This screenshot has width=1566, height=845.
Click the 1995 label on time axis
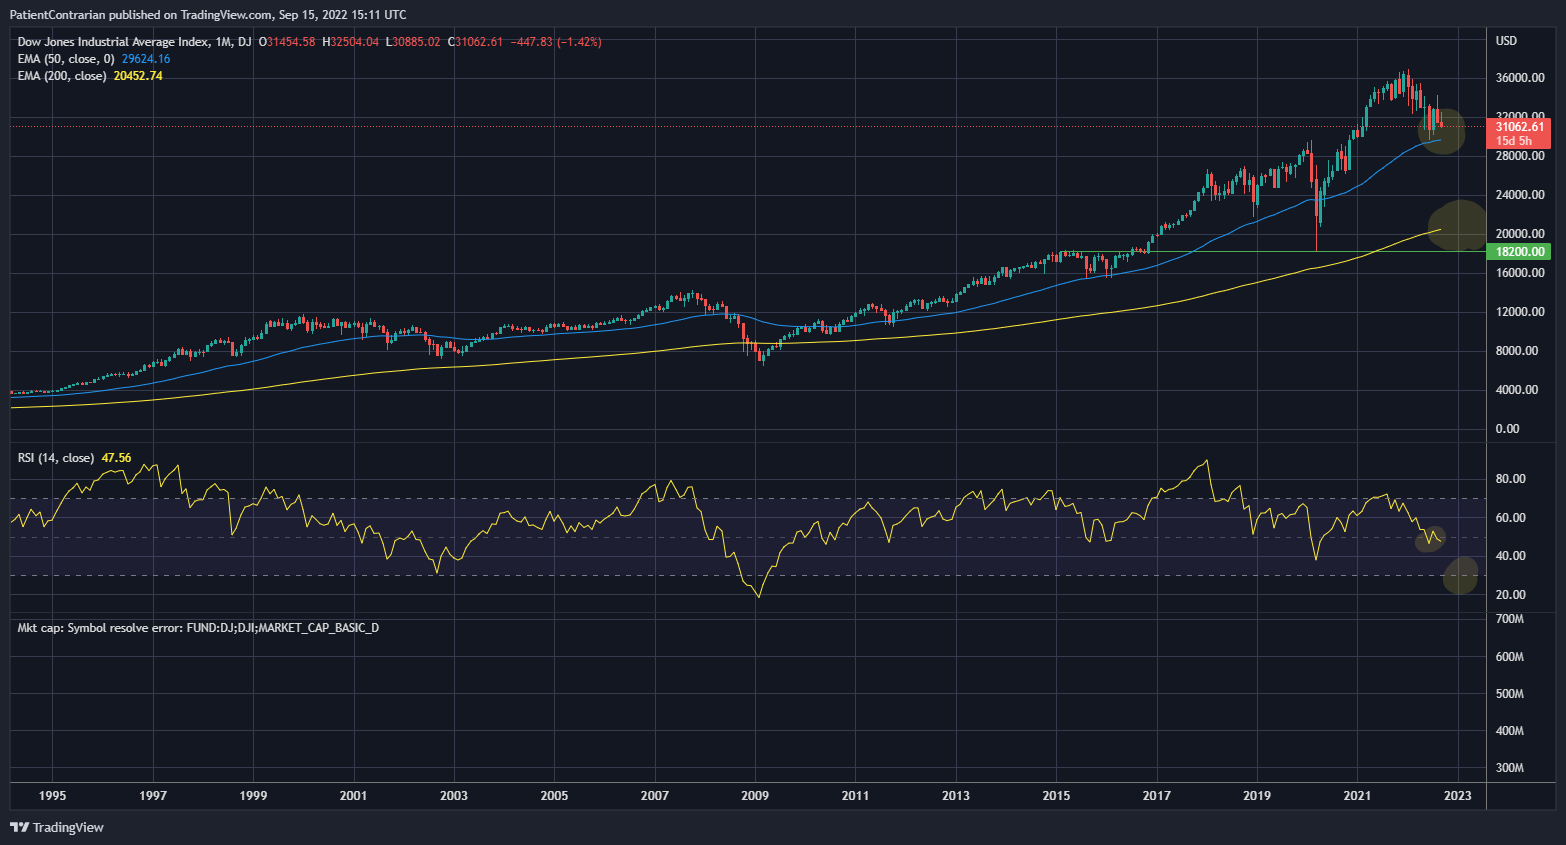point(53,796)
